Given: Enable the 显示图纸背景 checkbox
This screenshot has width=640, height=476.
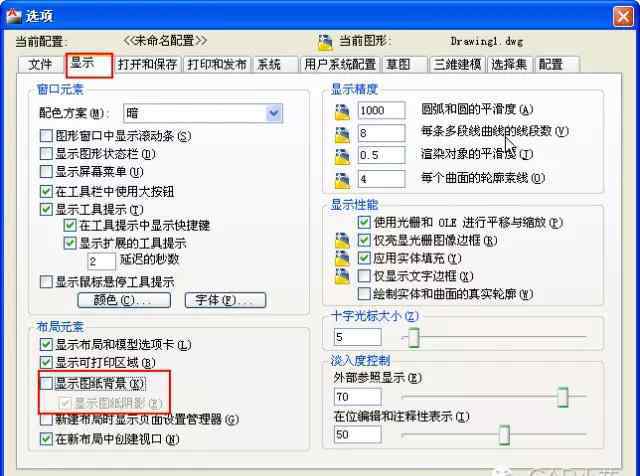Looking at the screenshot, I should (46, 383).
